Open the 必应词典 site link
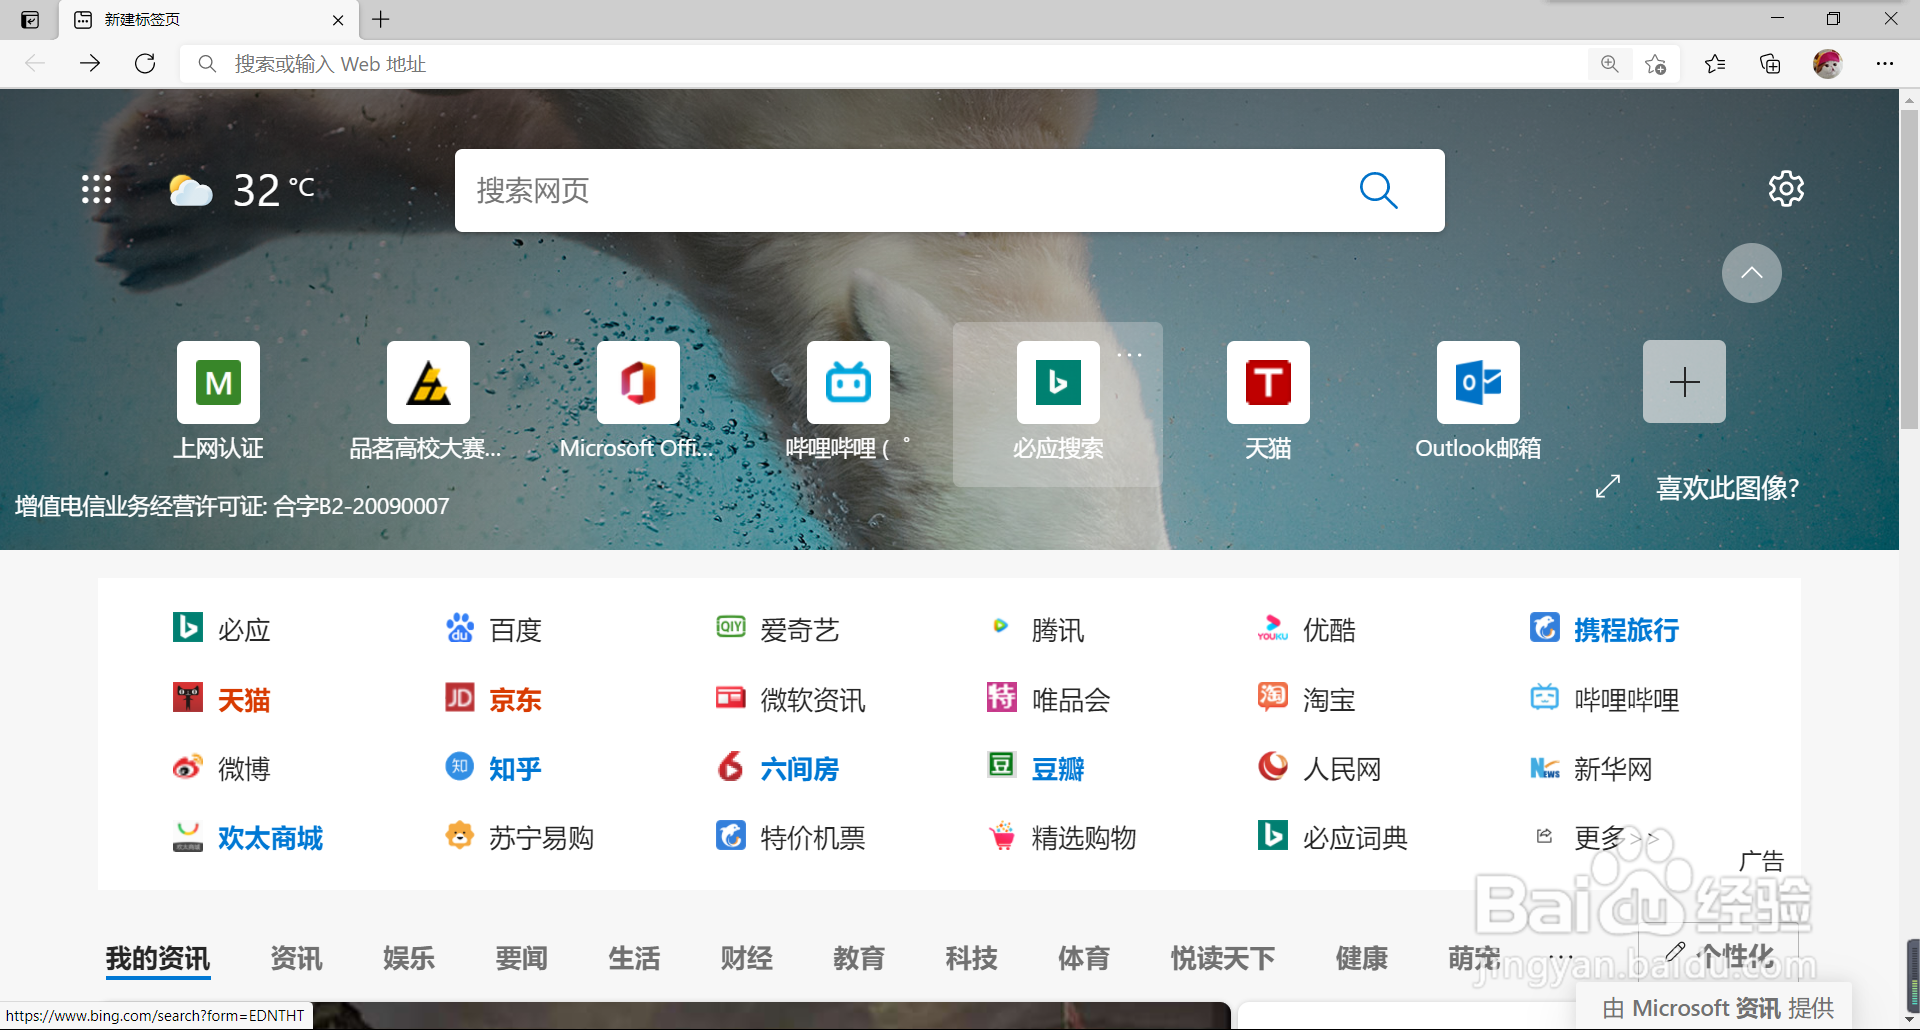 1333,837
